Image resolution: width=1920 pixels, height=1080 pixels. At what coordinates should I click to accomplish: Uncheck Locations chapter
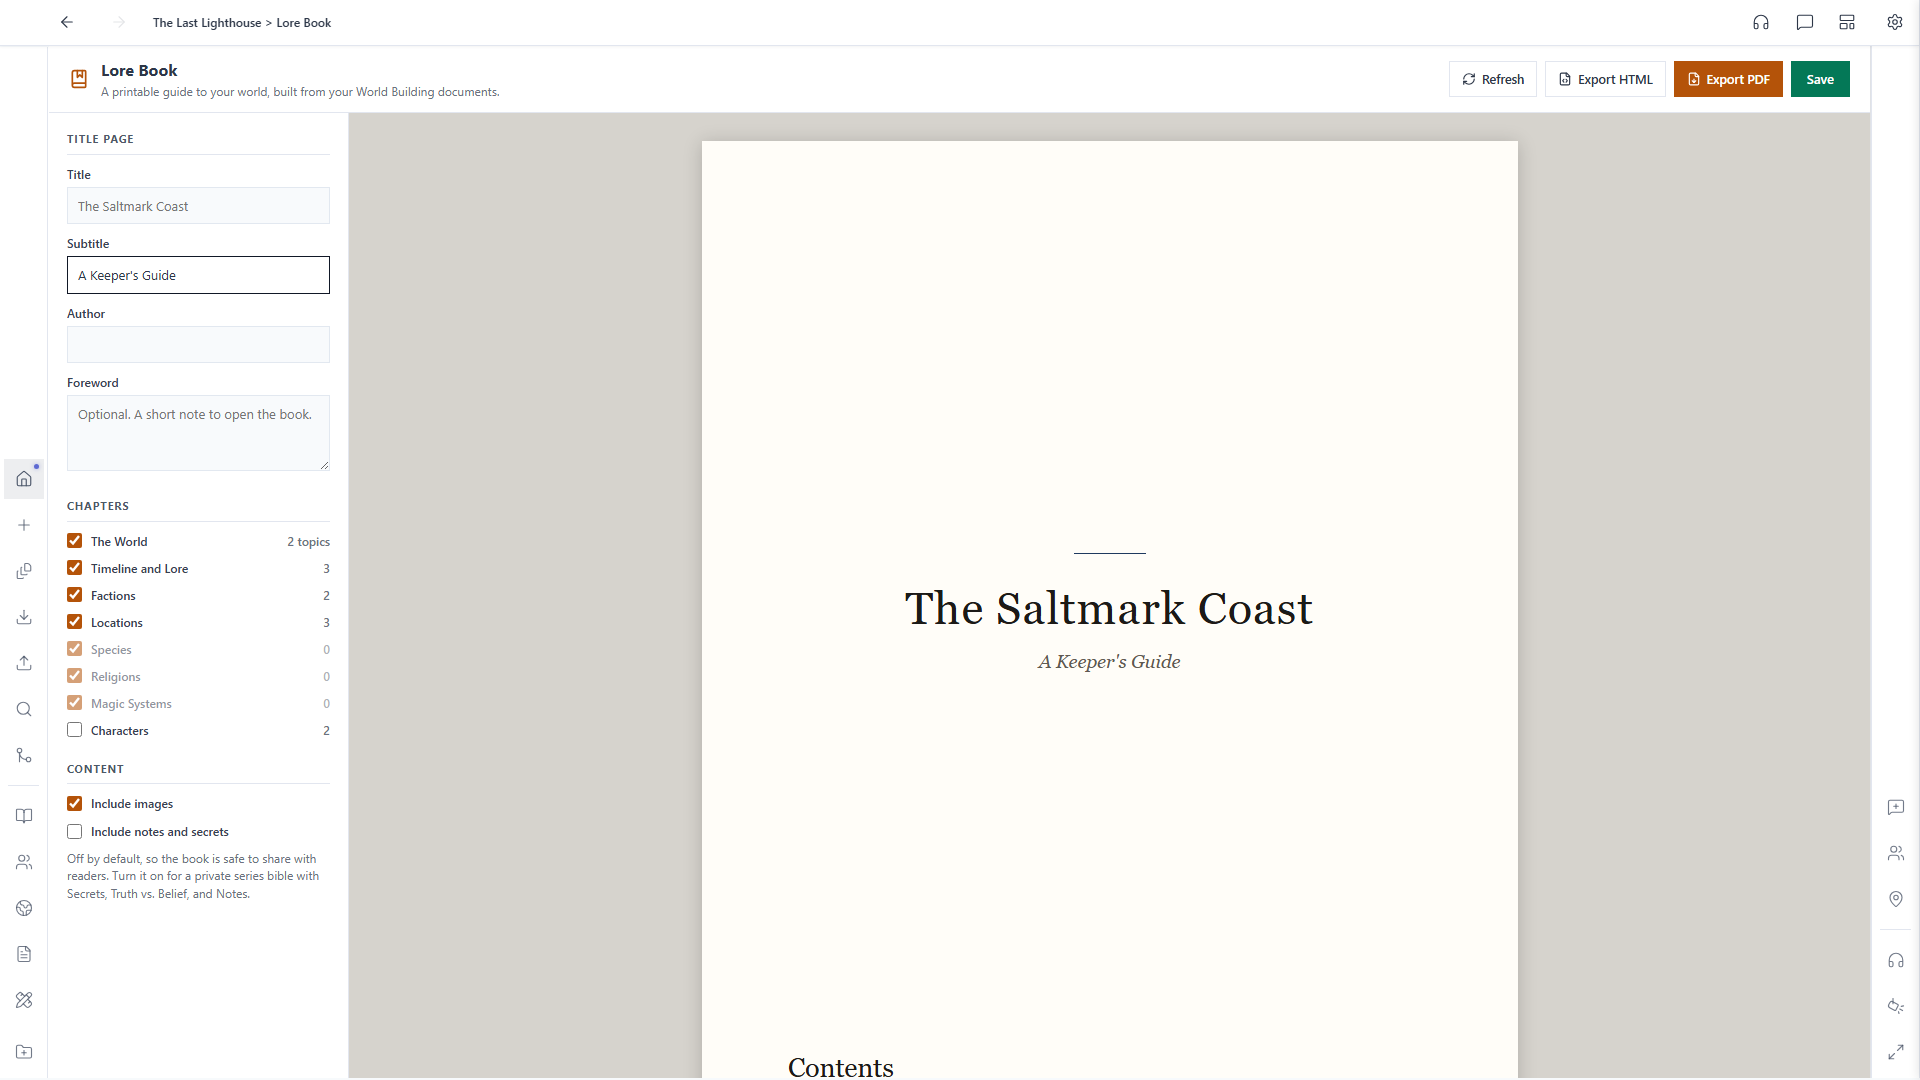point(75,622)
